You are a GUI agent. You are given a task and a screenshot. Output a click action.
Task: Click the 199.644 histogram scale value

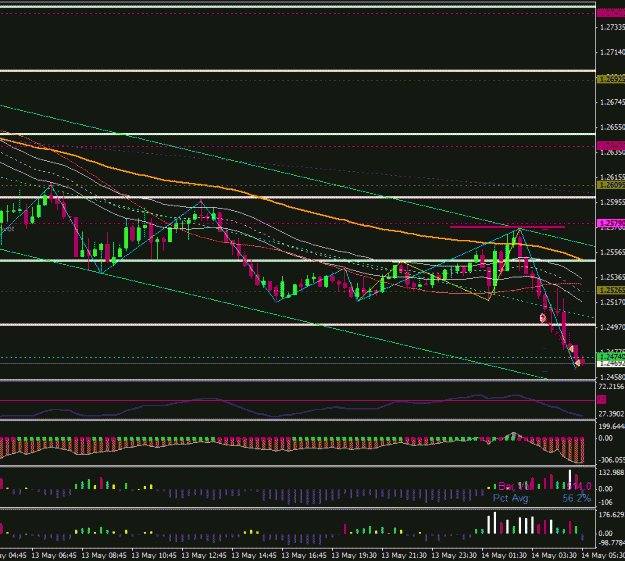[611, 426]
